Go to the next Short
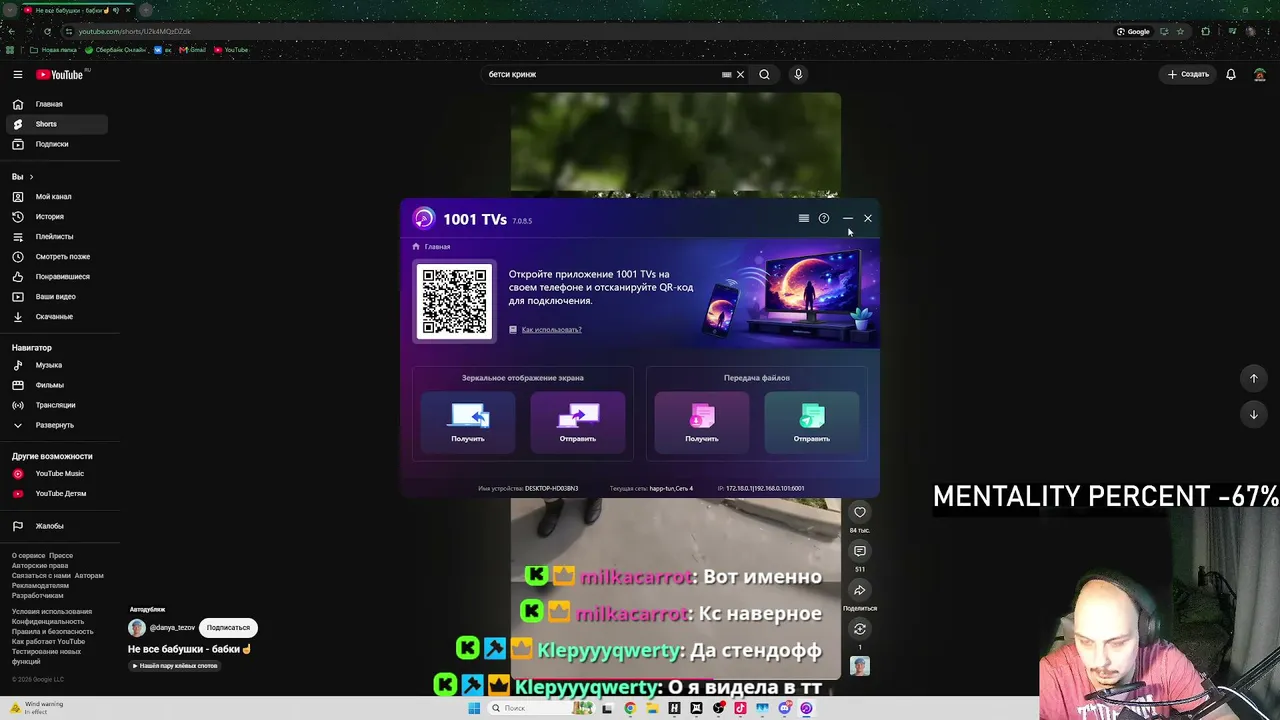Image resolution: width=1280 pixels, height=720 pixels. [x=1254, y=414]
